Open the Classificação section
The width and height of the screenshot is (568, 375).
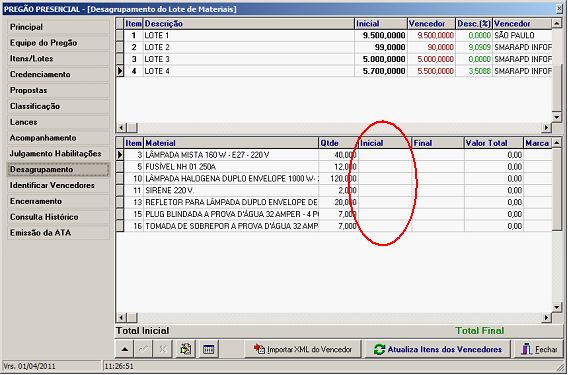58,107
